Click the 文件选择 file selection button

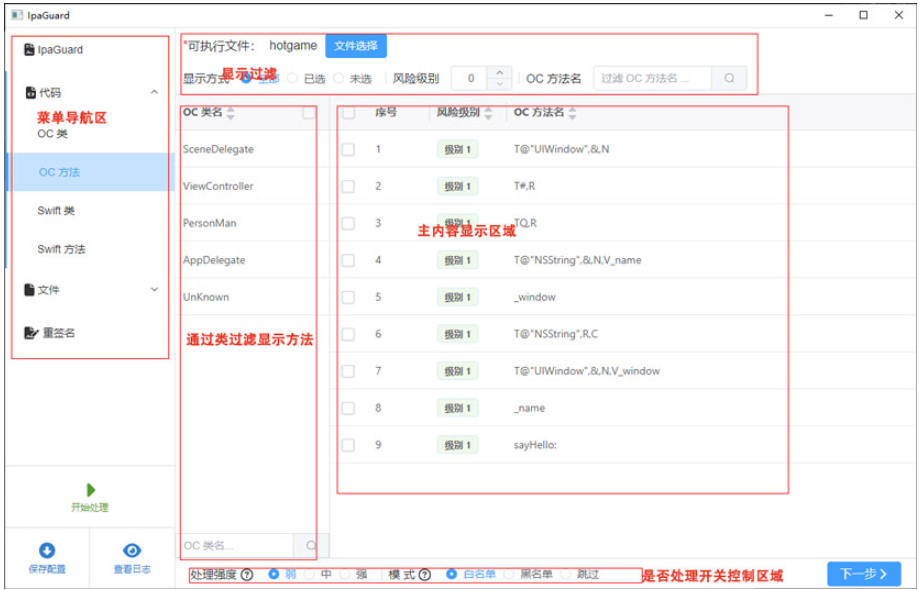[356, 45]
